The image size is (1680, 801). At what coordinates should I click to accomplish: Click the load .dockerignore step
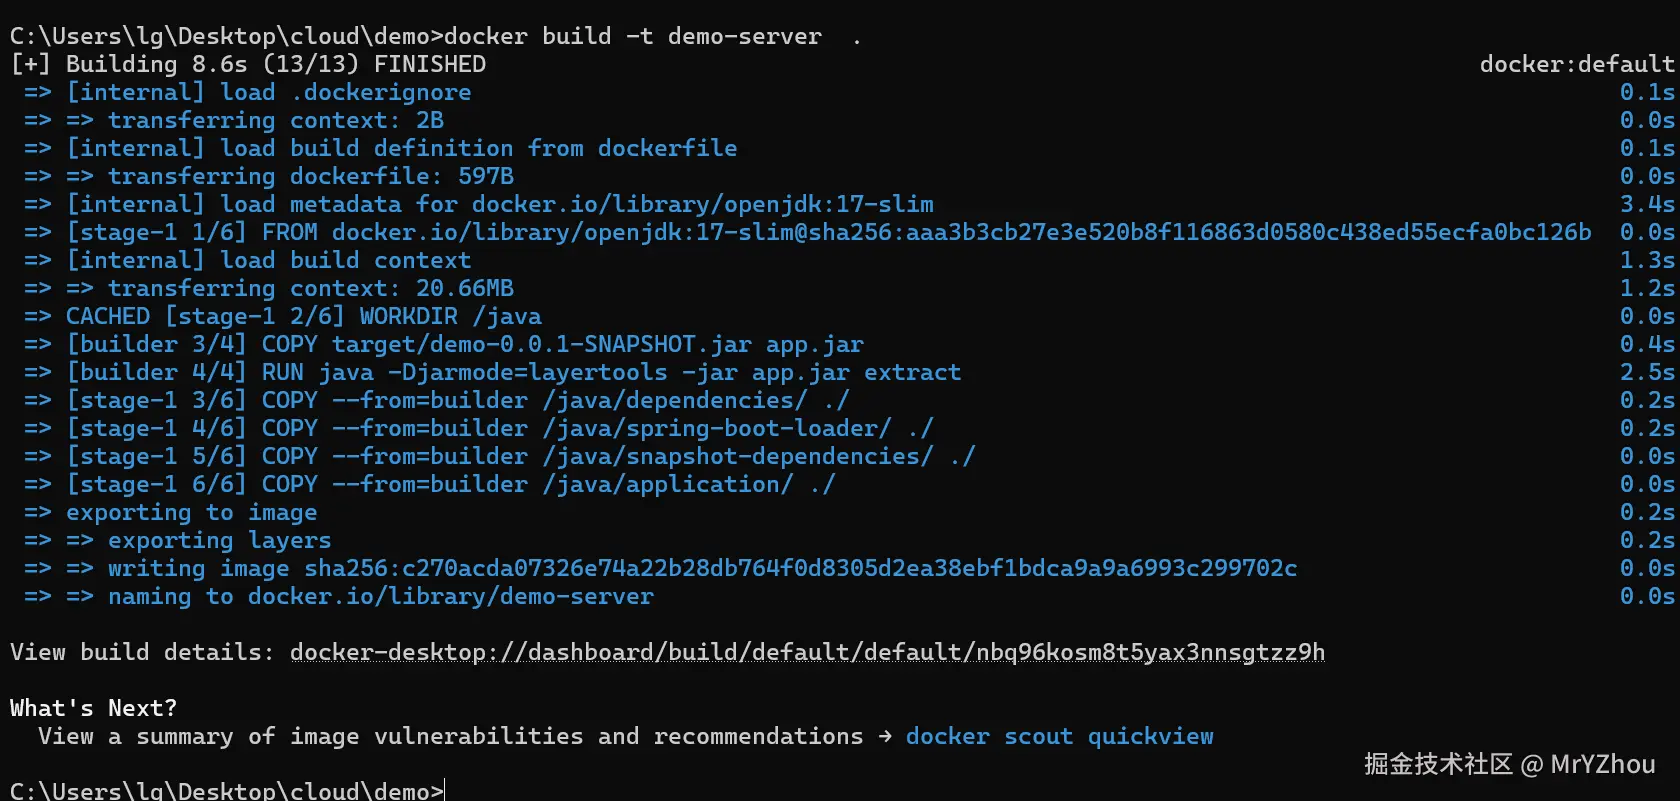pyautogui.click(x=268, y=93)
